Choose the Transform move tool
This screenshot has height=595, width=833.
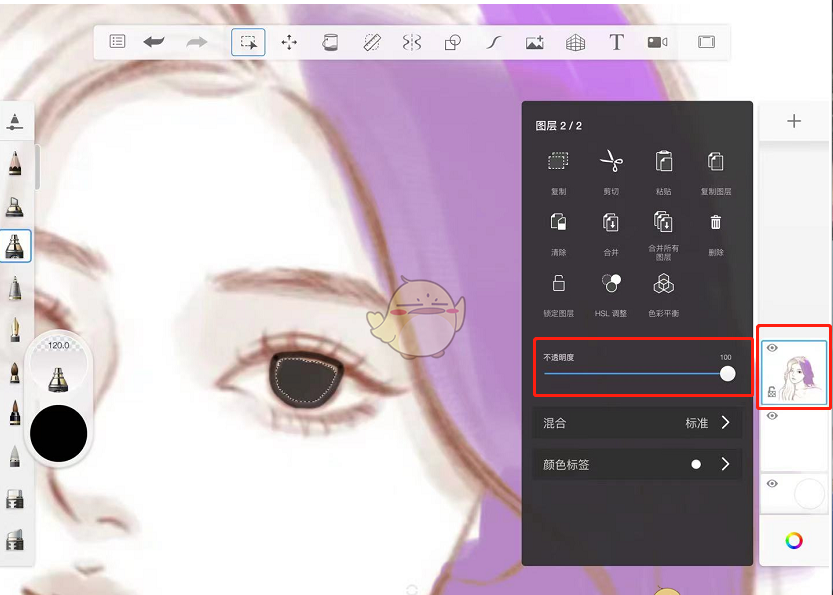pyautogui.click(x=289, y=42)
